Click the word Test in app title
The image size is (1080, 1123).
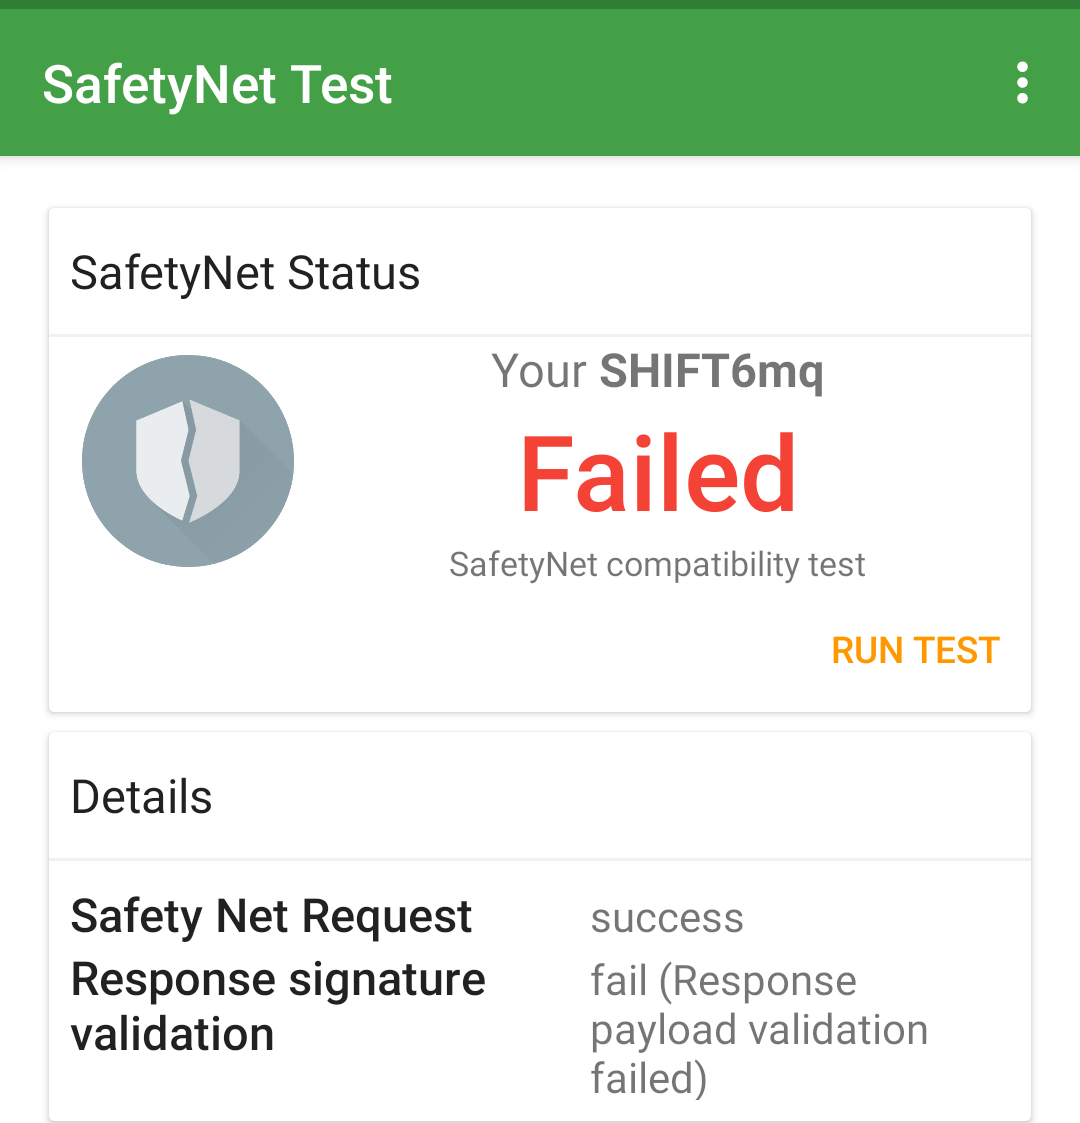[341, 85]
